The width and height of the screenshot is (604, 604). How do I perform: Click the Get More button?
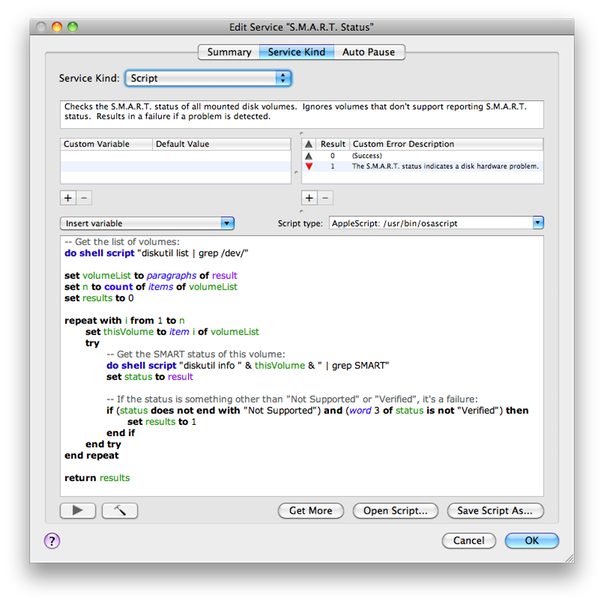click(310, 511)
